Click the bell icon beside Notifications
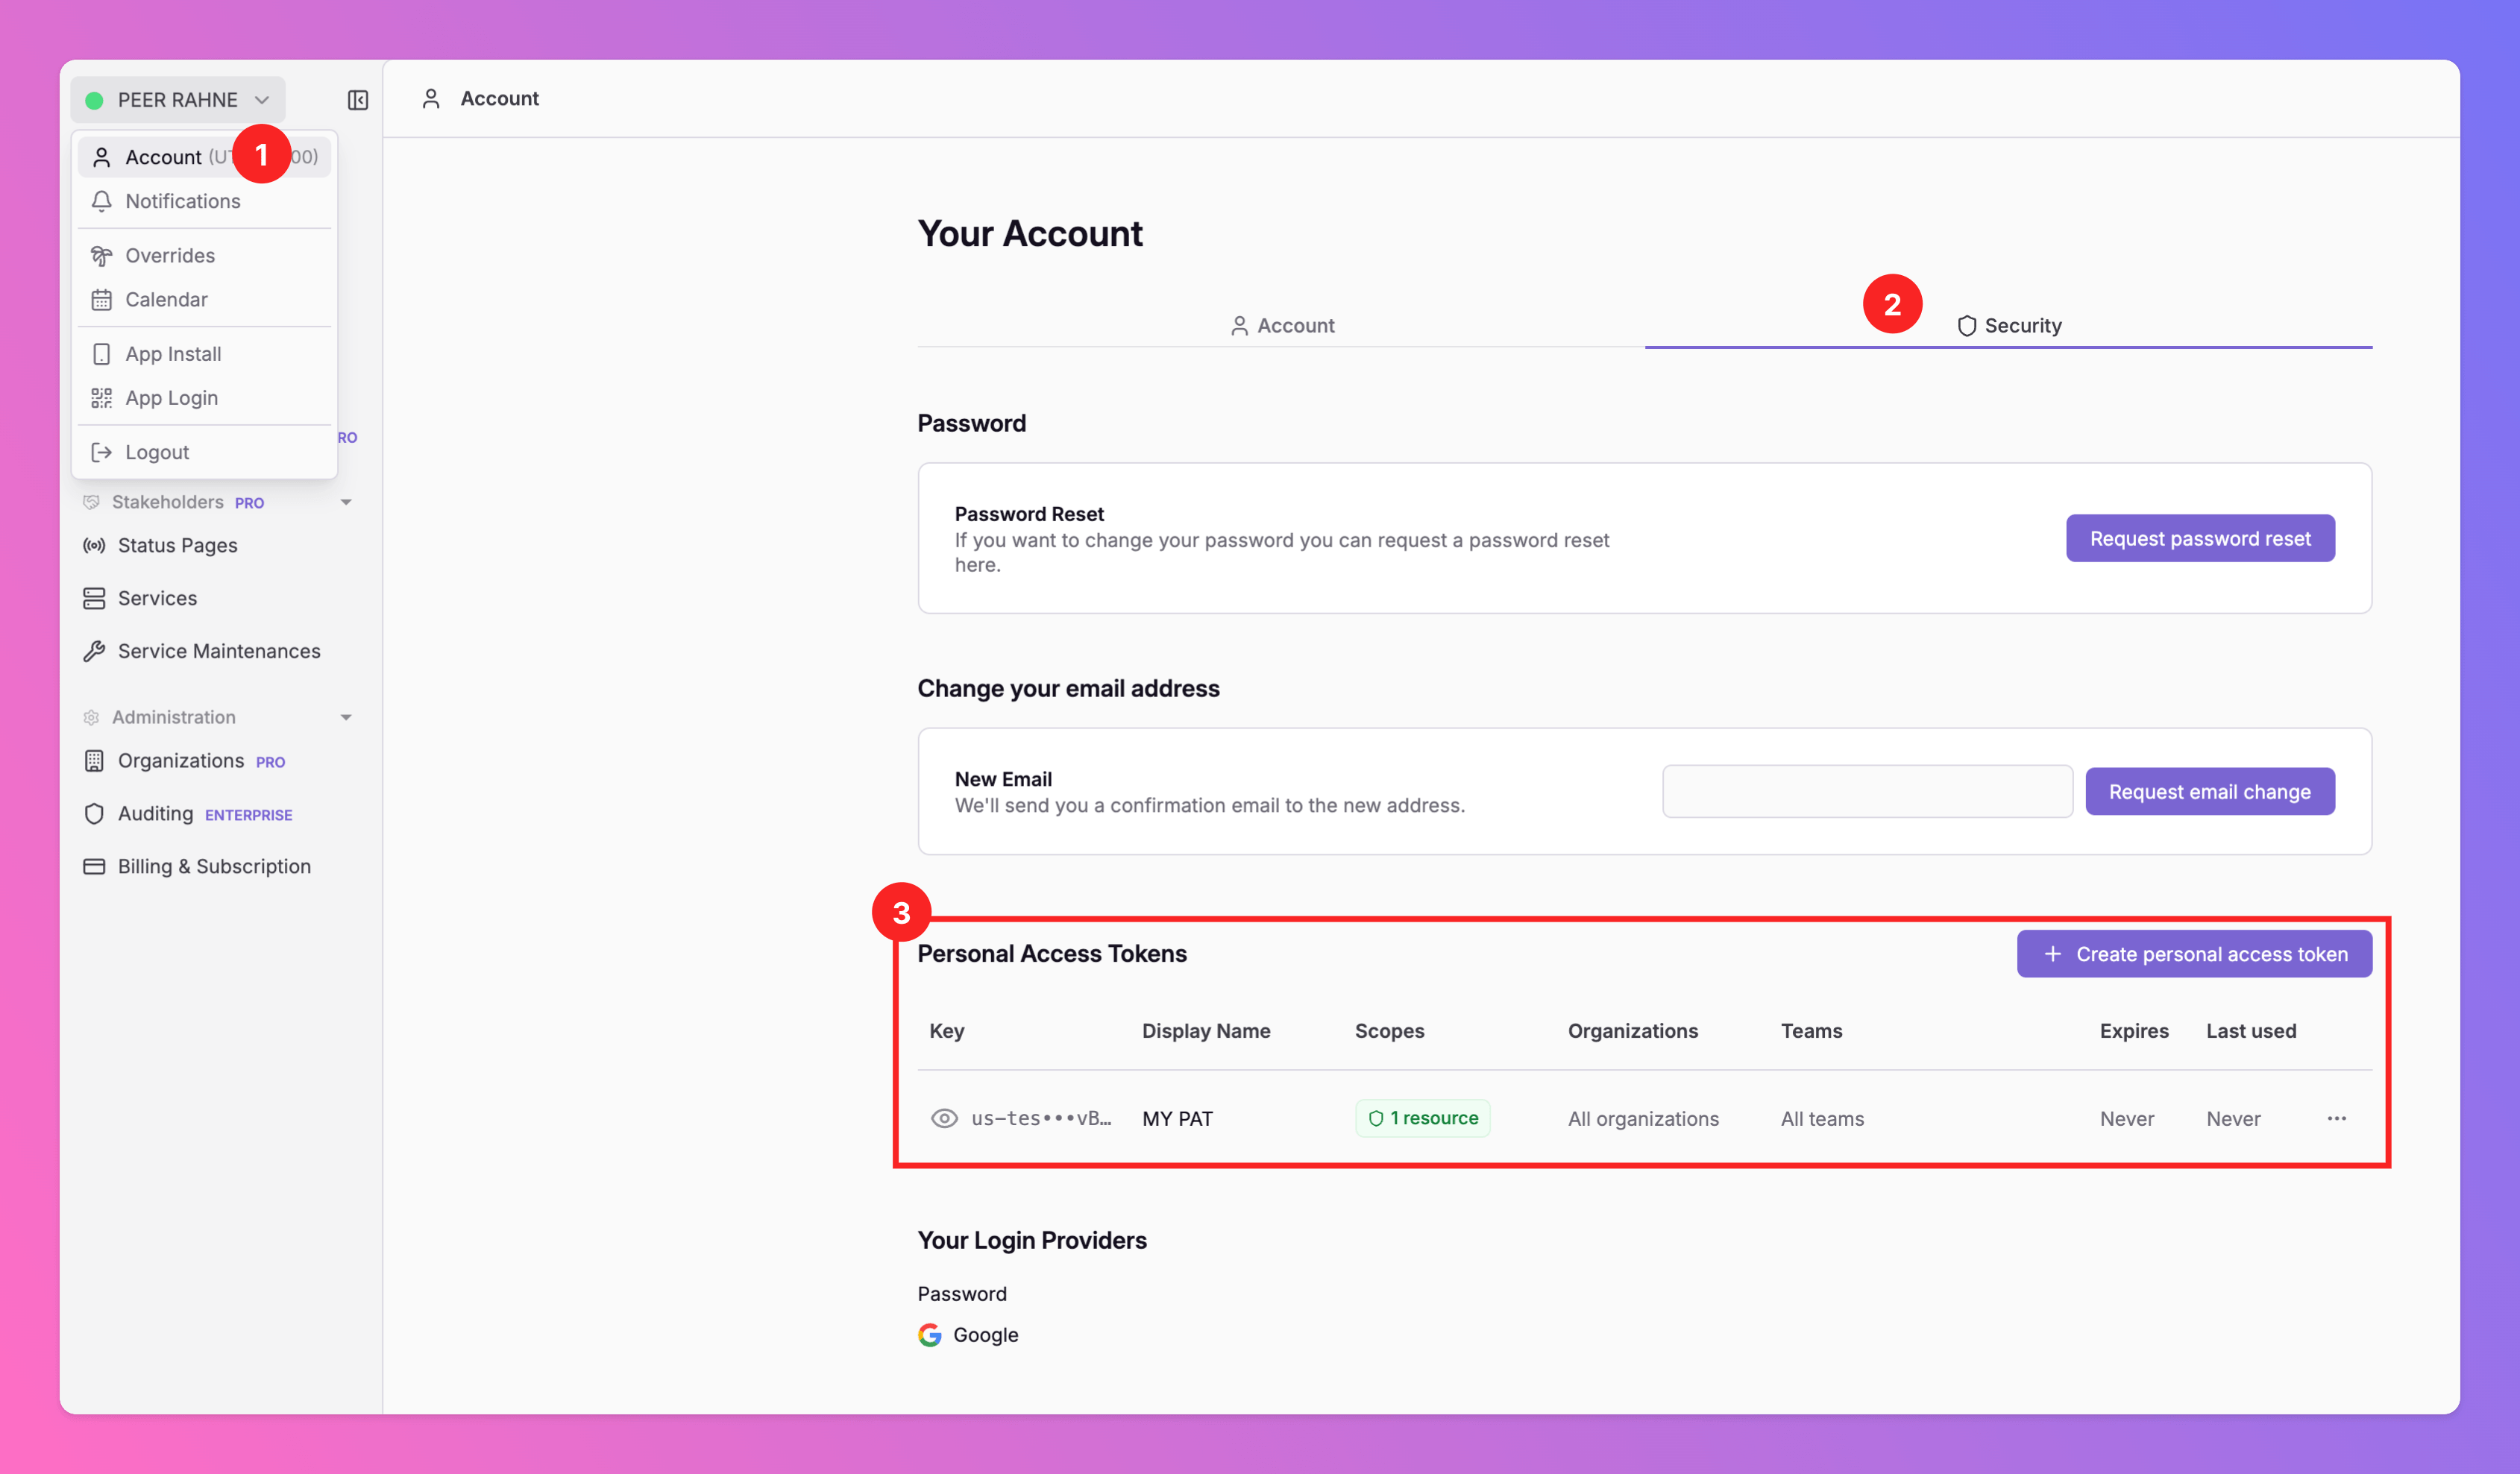This screenshot has height=1474, width=2520. [x=101, y=201]
